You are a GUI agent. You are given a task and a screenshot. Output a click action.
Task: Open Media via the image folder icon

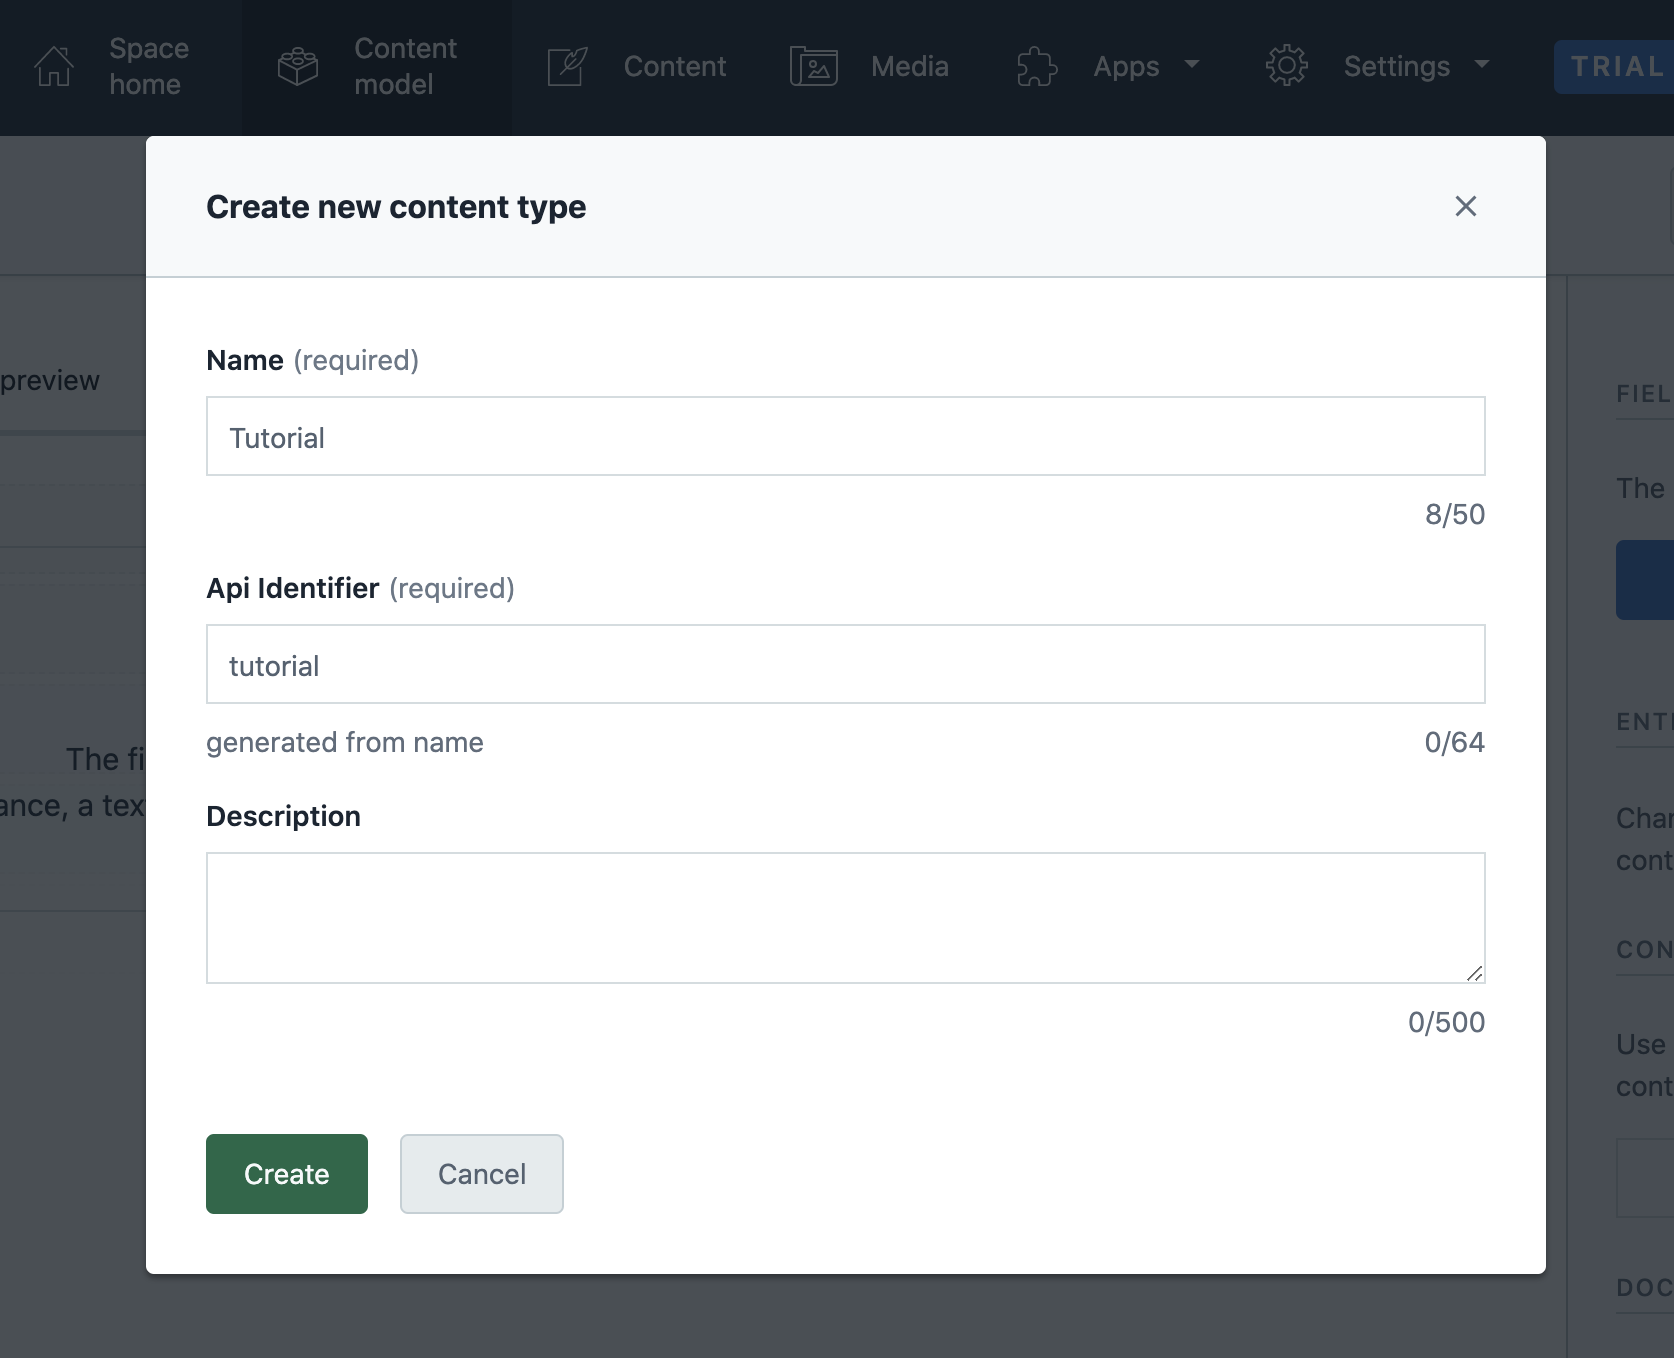[813, 66]
